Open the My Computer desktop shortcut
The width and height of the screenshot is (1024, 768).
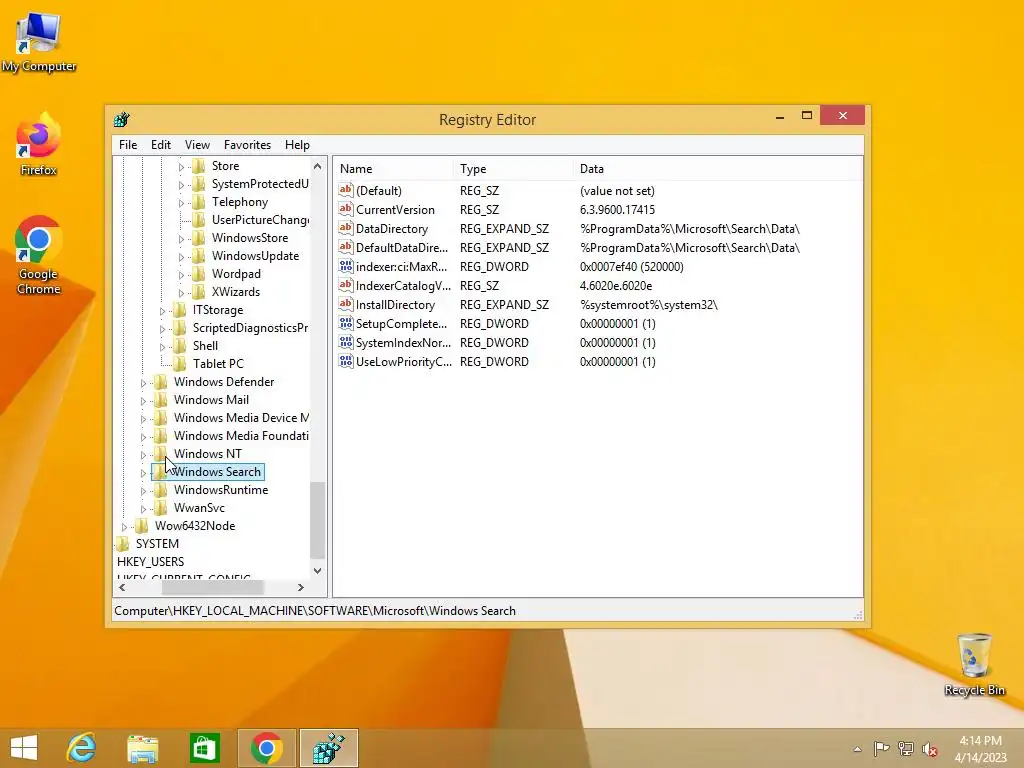tap(39, 42)
